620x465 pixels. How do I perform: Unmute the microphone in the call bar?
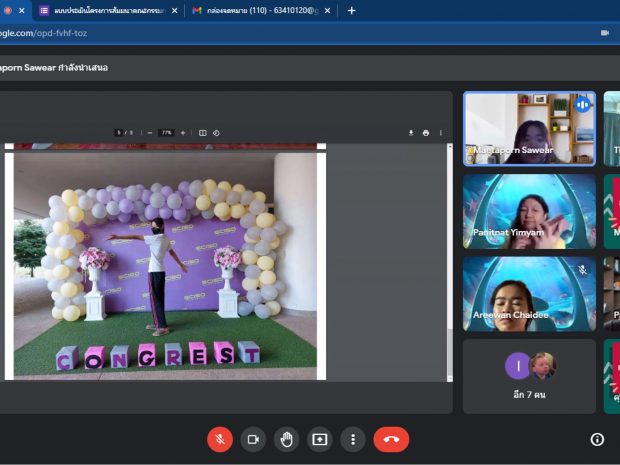220,439
